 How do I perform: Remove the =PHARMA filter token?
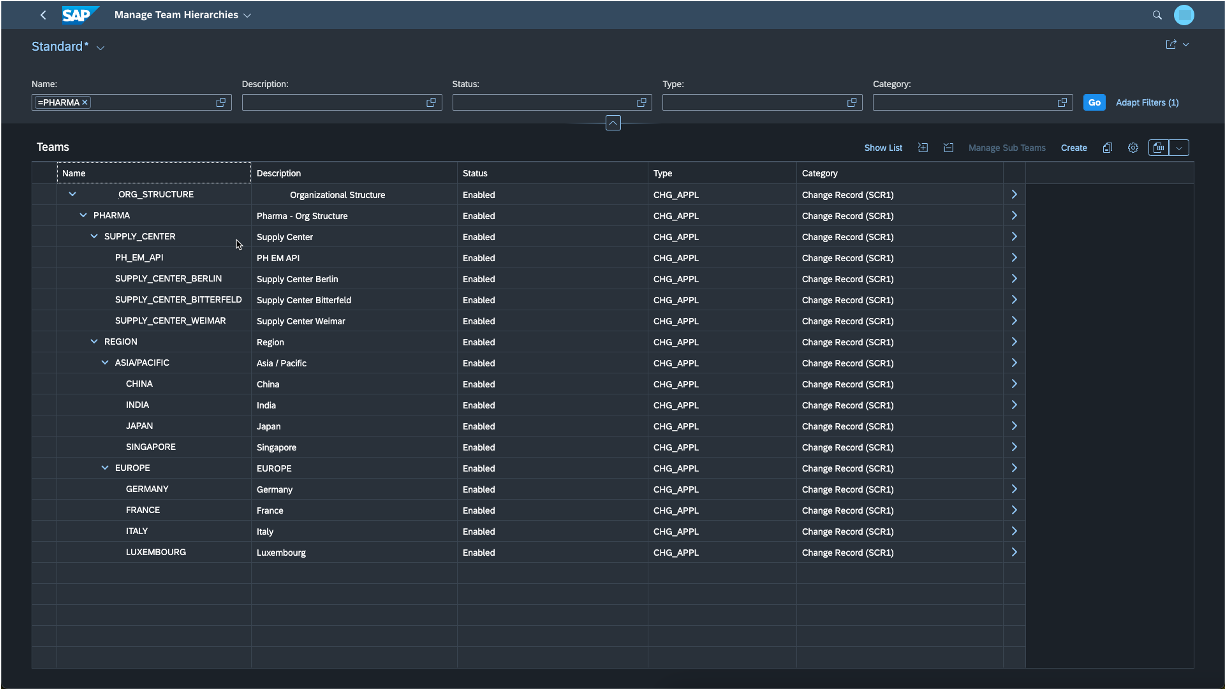[85, 102]
